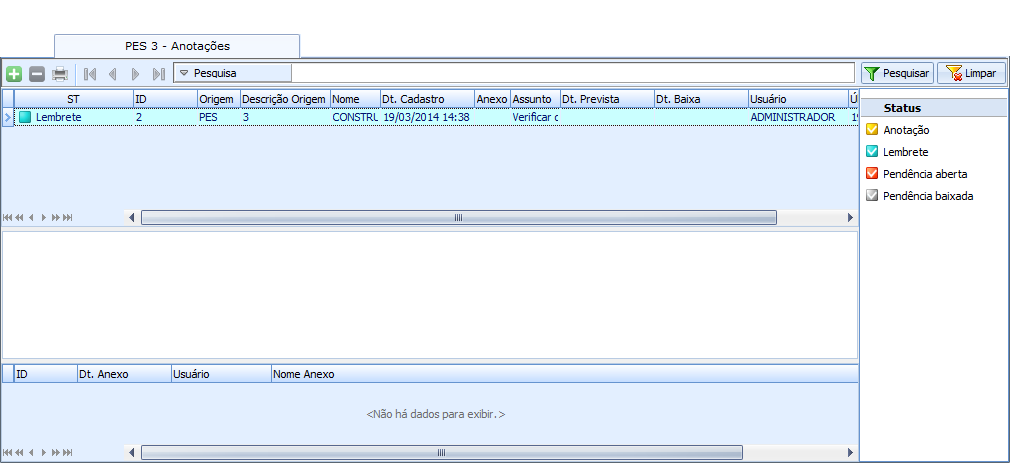The width and height of the screenshot is (1010, 463).
Task: Click the Status panel header
Action: coord(934,108)
